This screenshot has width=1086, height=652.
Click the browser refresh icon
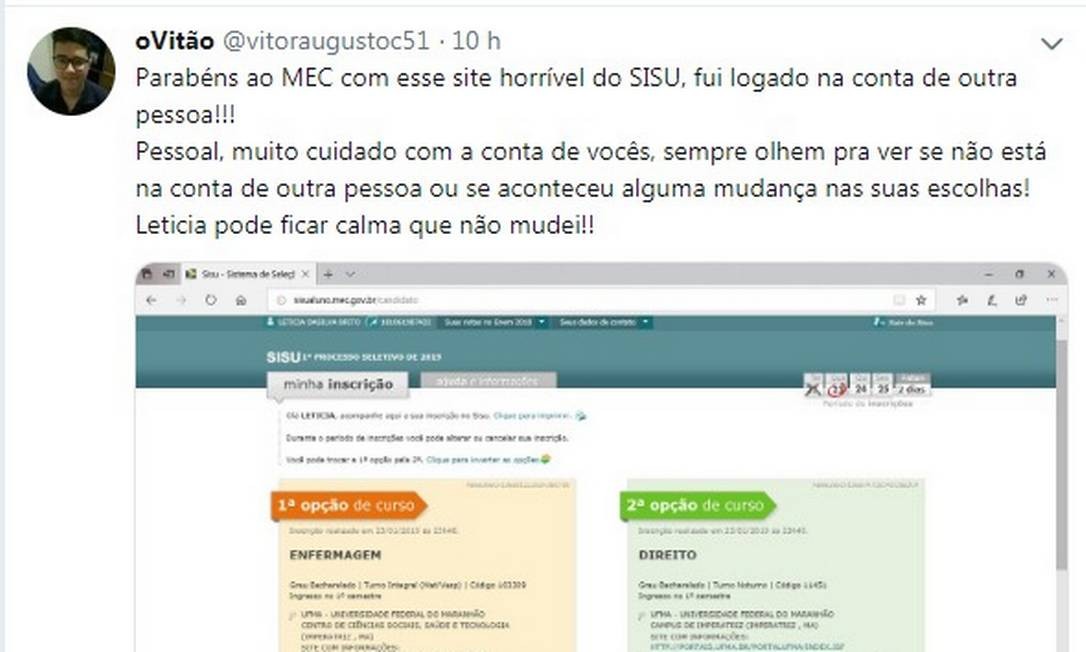click(x=211, y=300)
